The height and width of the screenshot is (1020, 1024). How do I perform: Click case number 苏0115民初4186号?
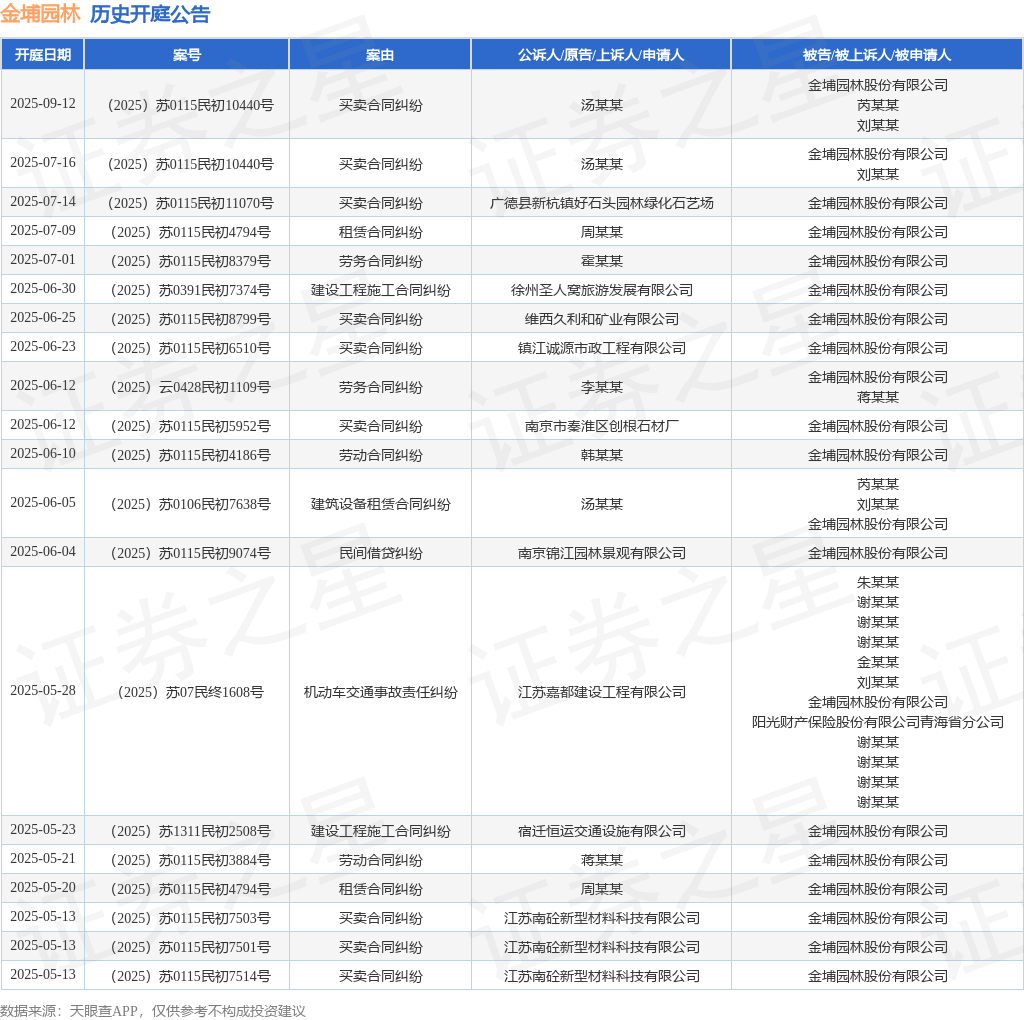click(190, 455)
